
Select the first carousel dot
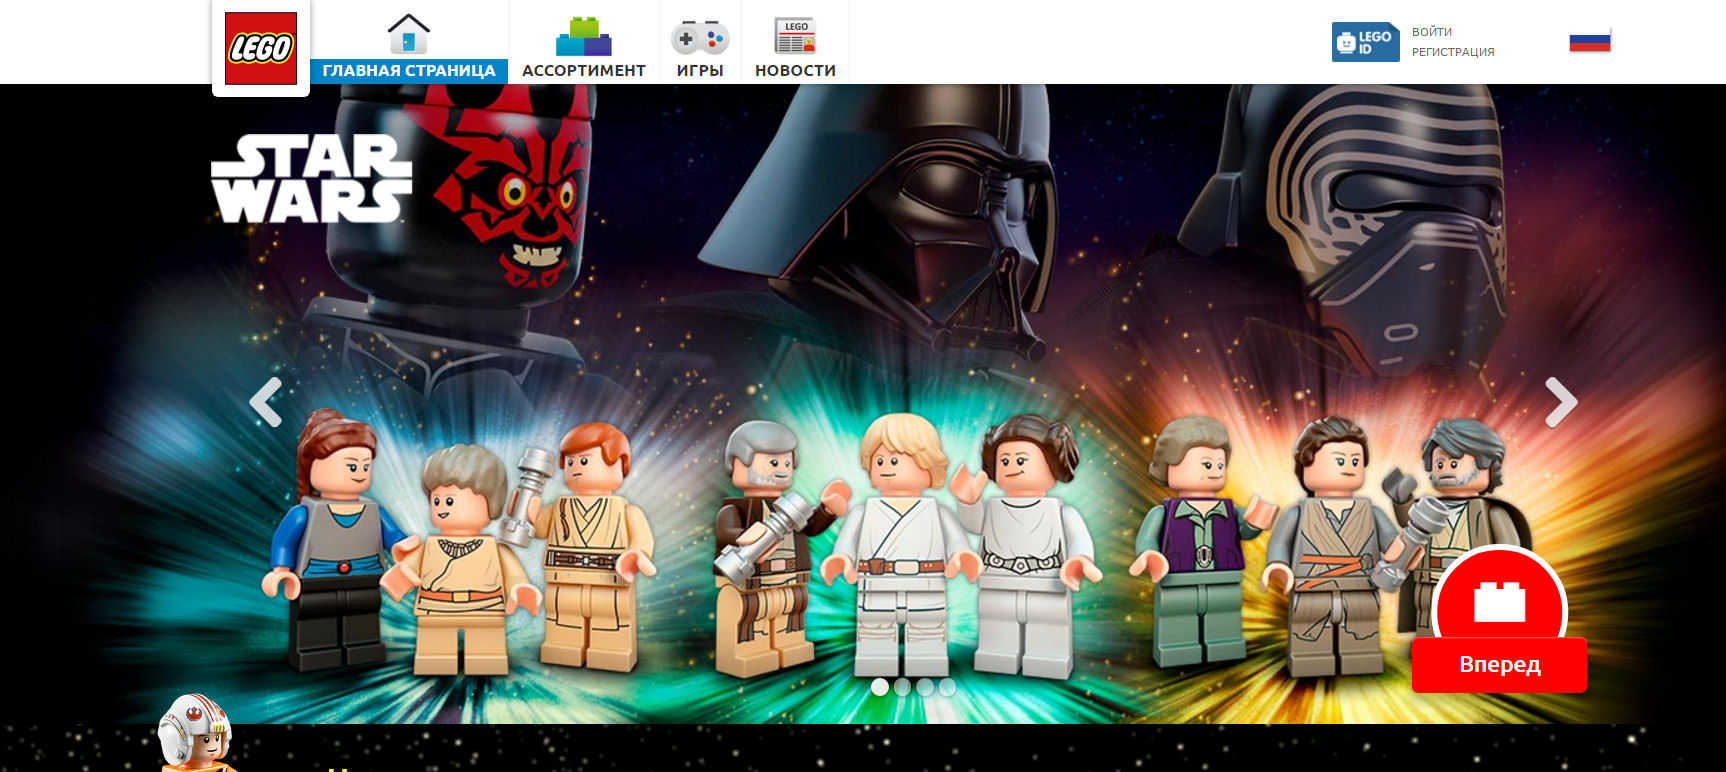coord(880,687)
